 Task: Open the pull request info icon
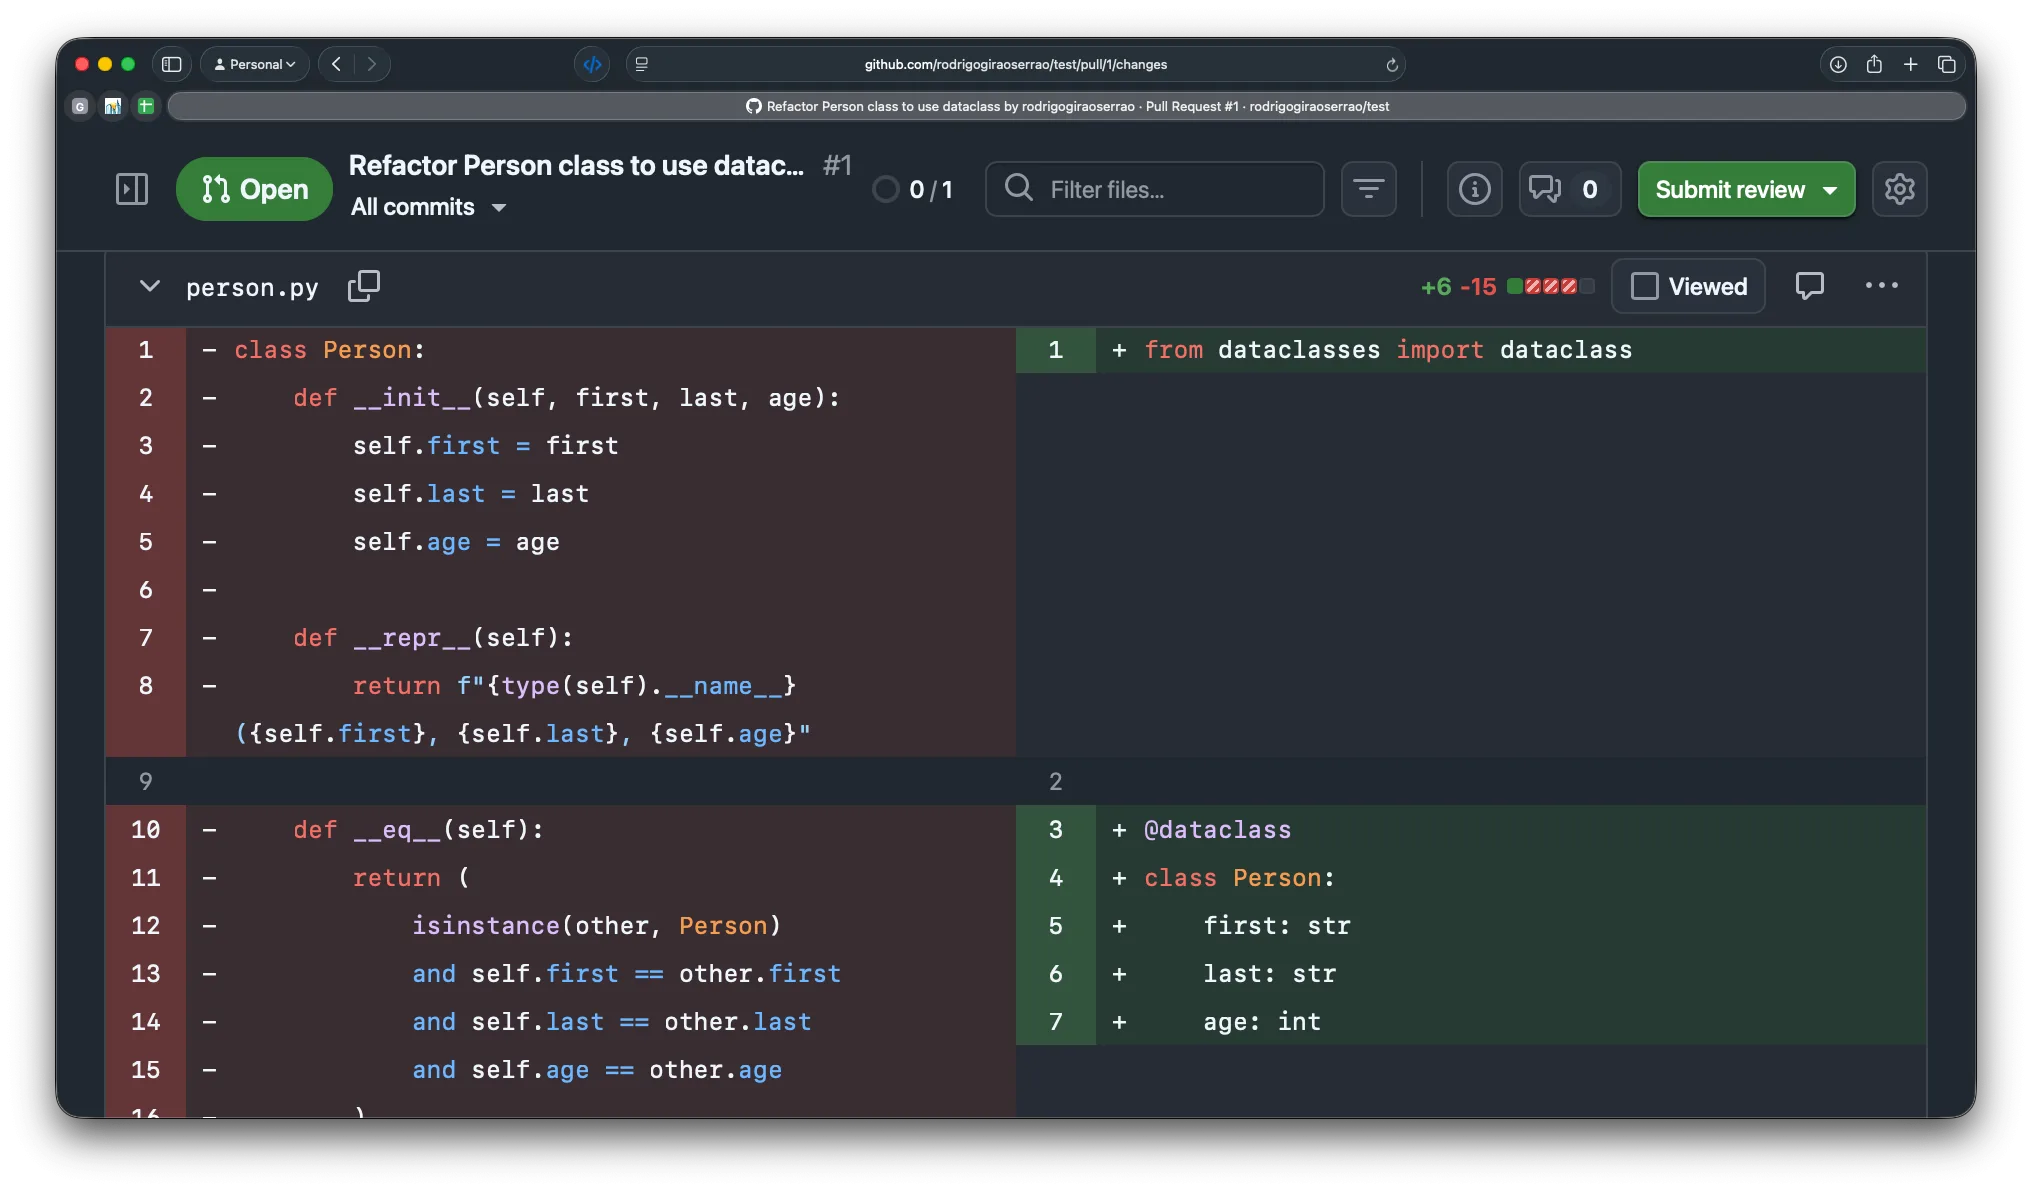1474,189
